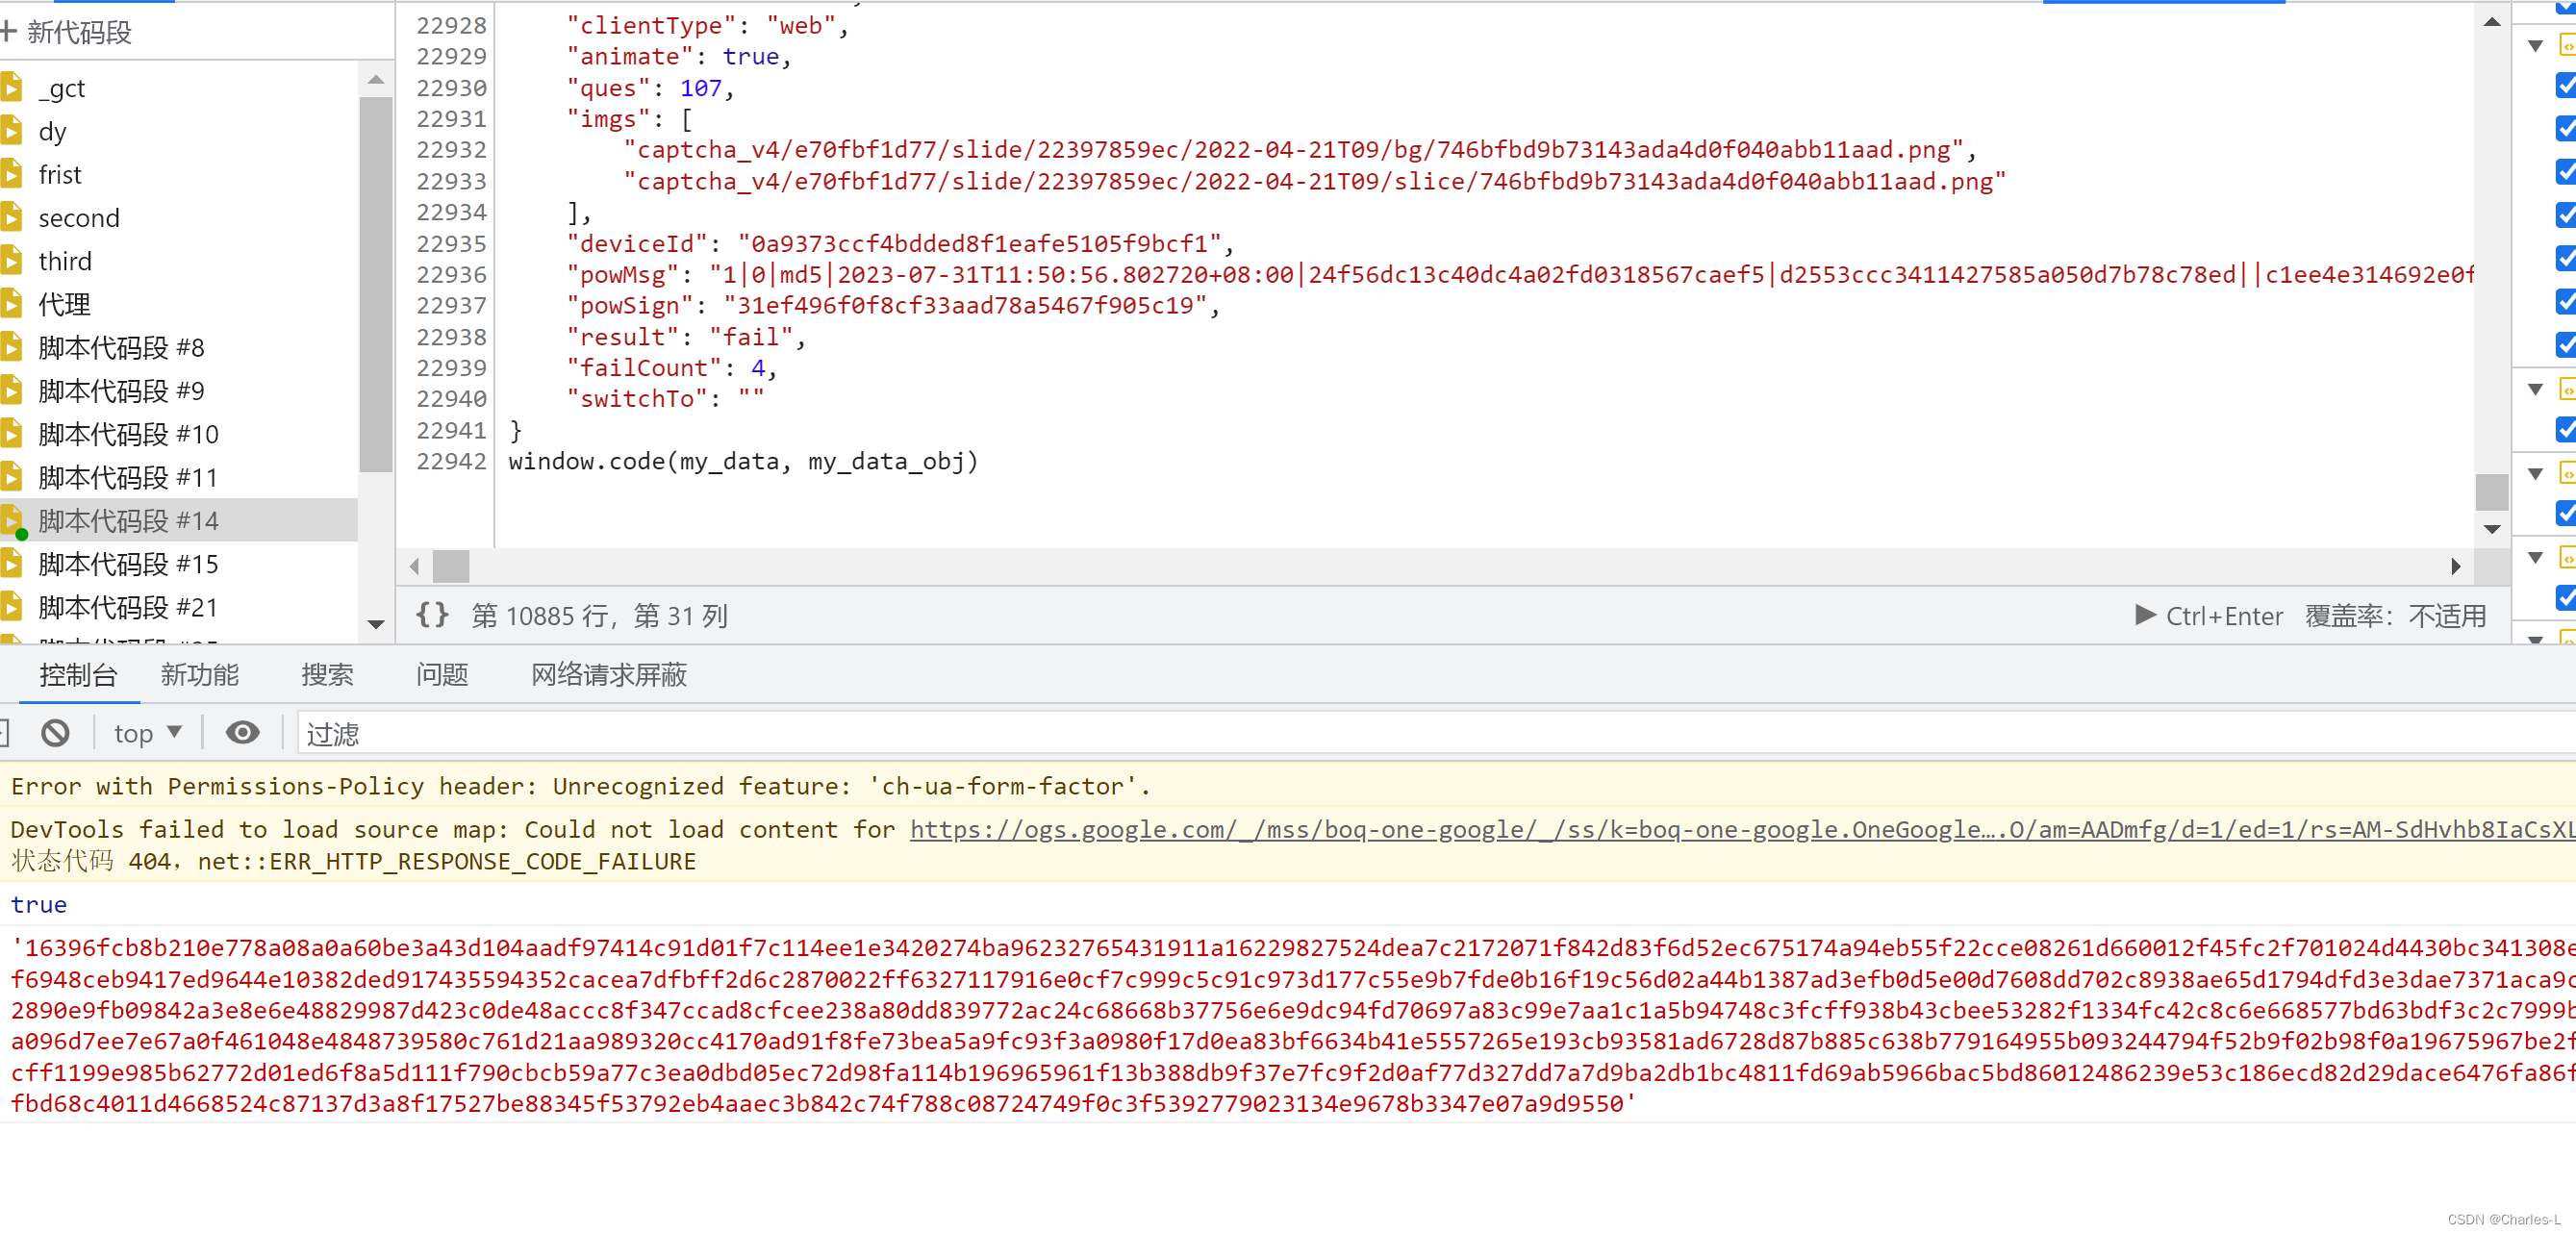
Task: Uncheck the first breakpoint checkbox
Action: [2566, 86]
